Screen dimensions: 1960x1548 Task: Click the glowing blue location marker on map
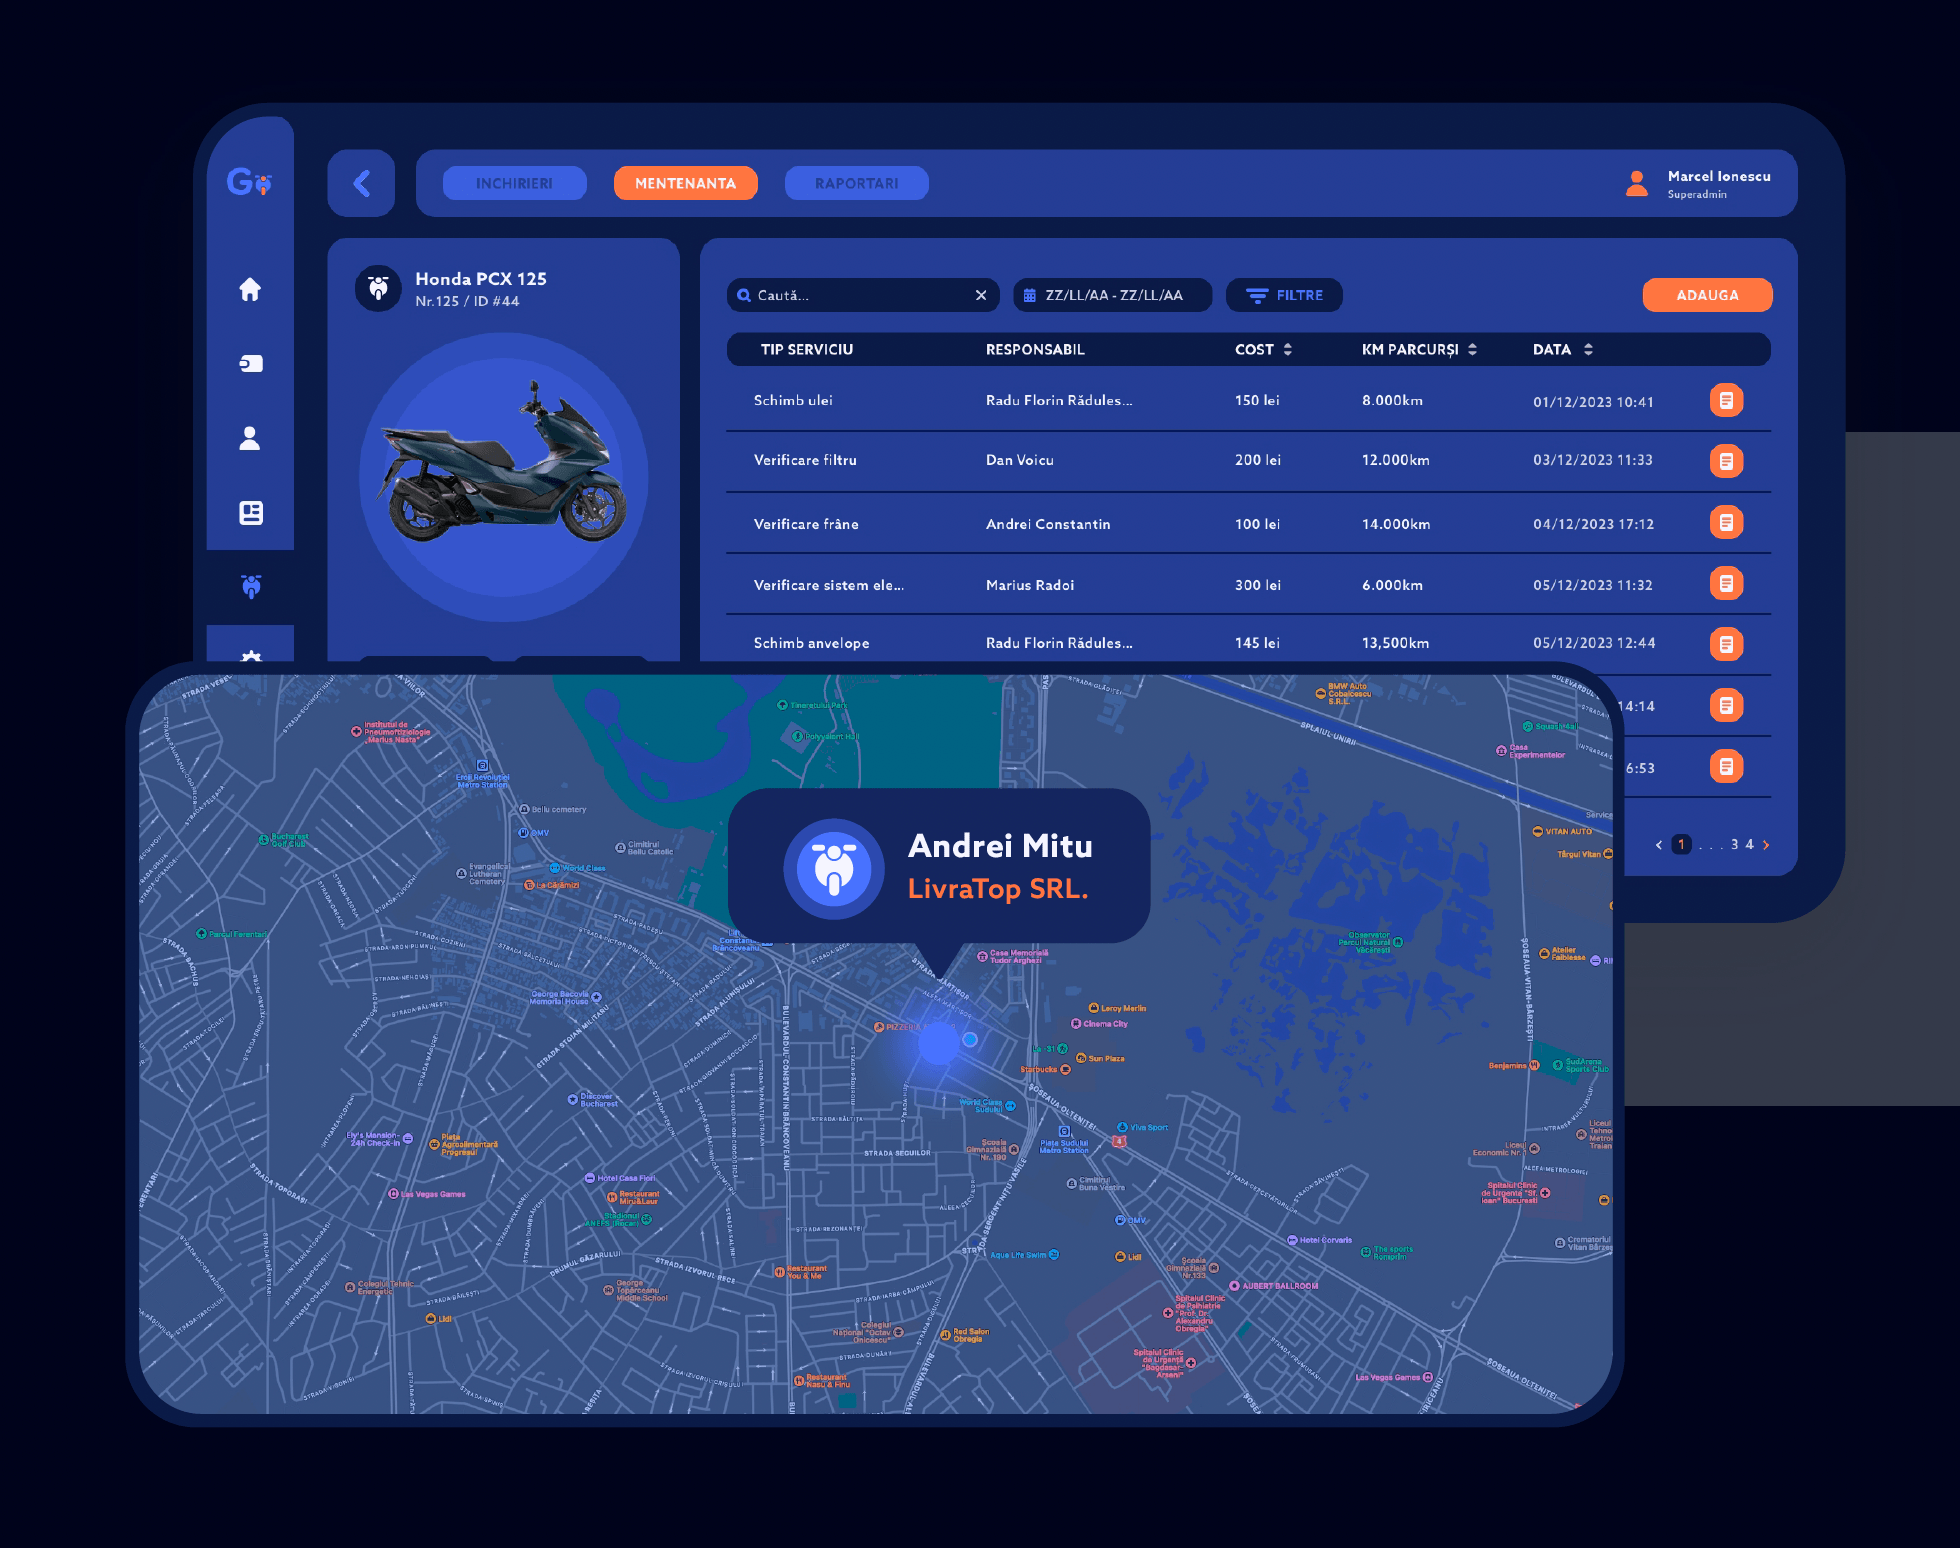click(938, 1044)
